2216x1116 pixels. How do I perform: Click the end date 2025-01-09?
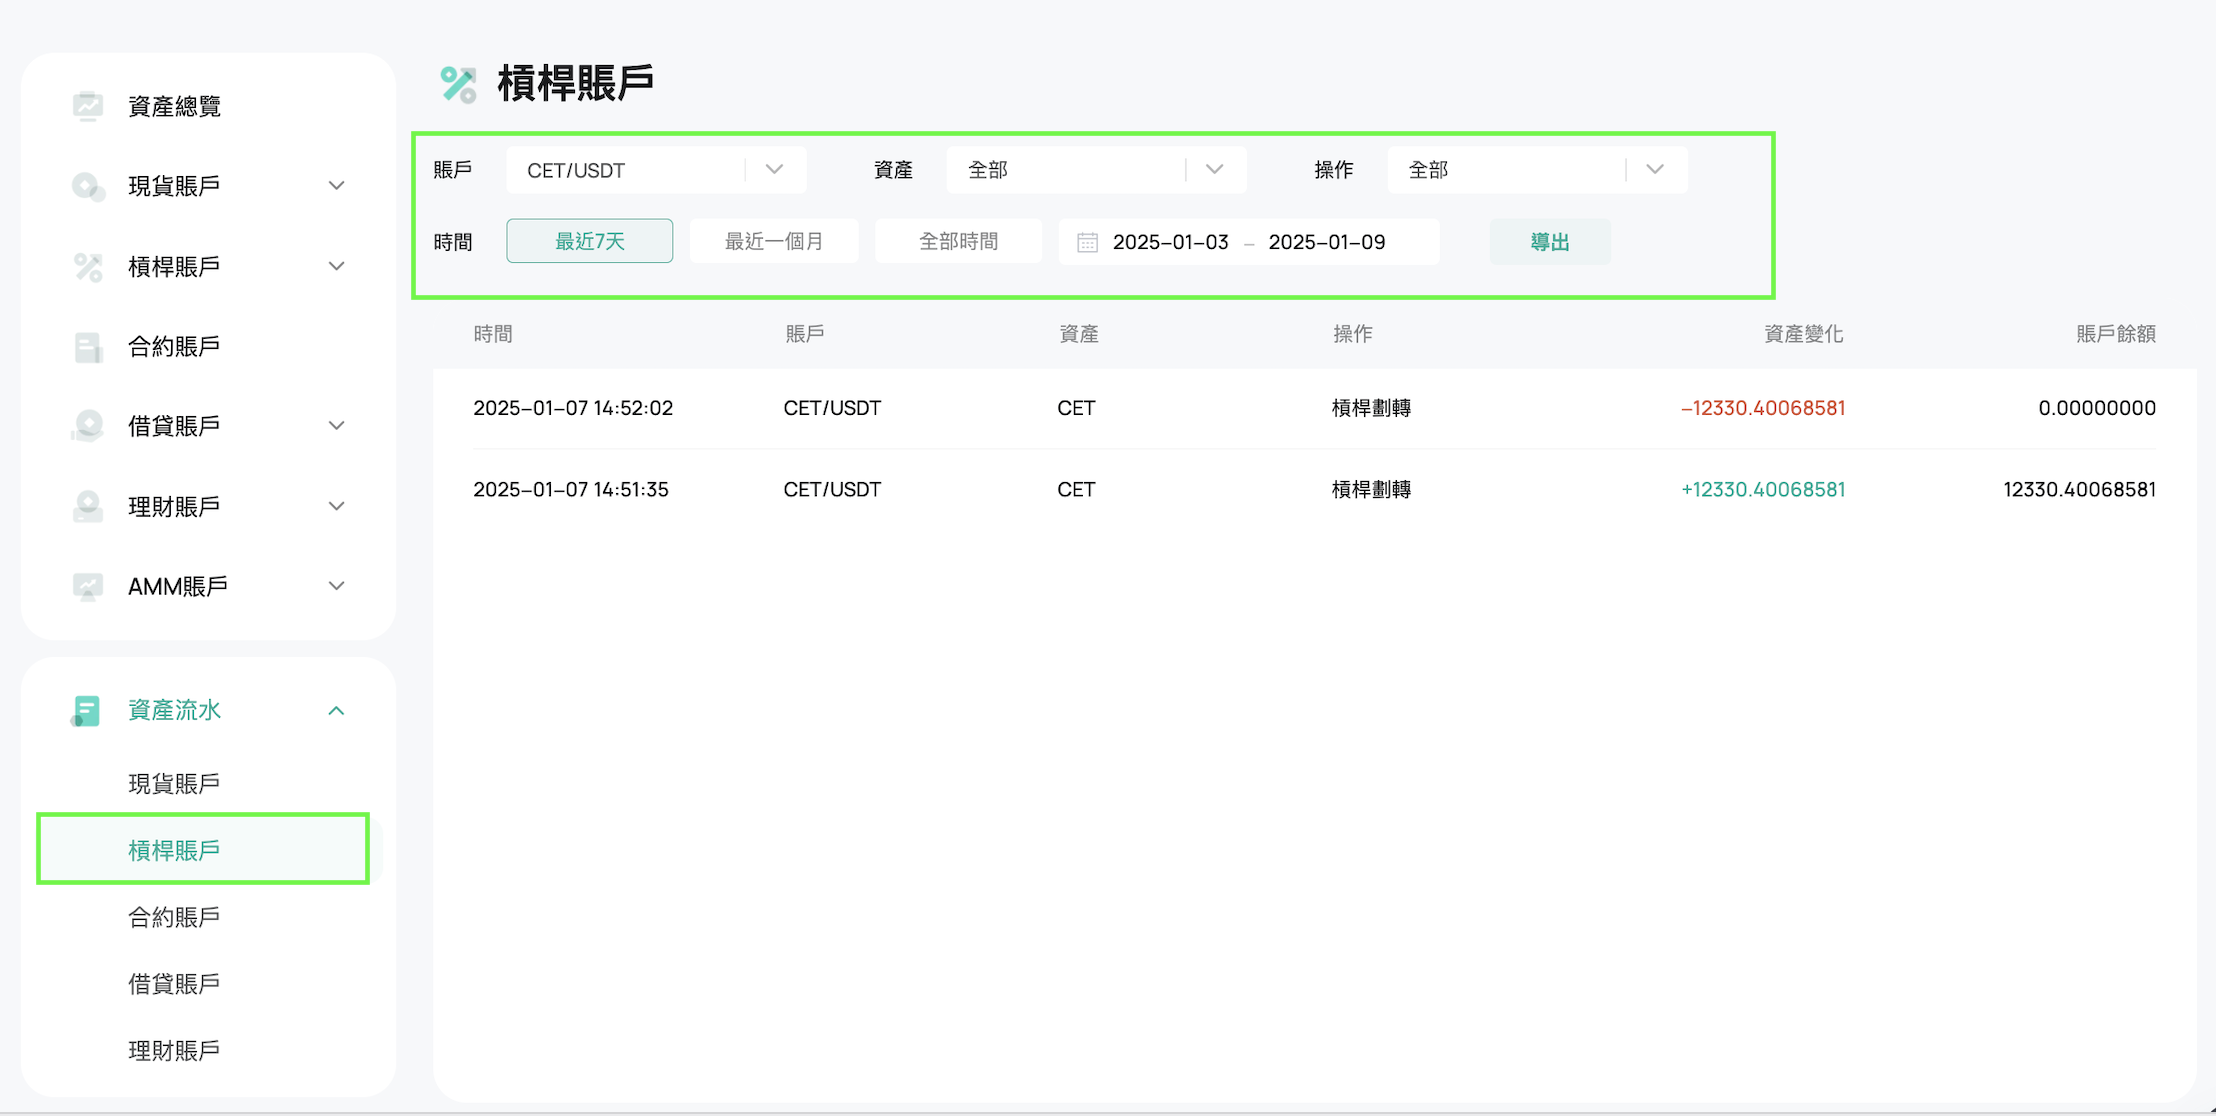(1327, 242)
